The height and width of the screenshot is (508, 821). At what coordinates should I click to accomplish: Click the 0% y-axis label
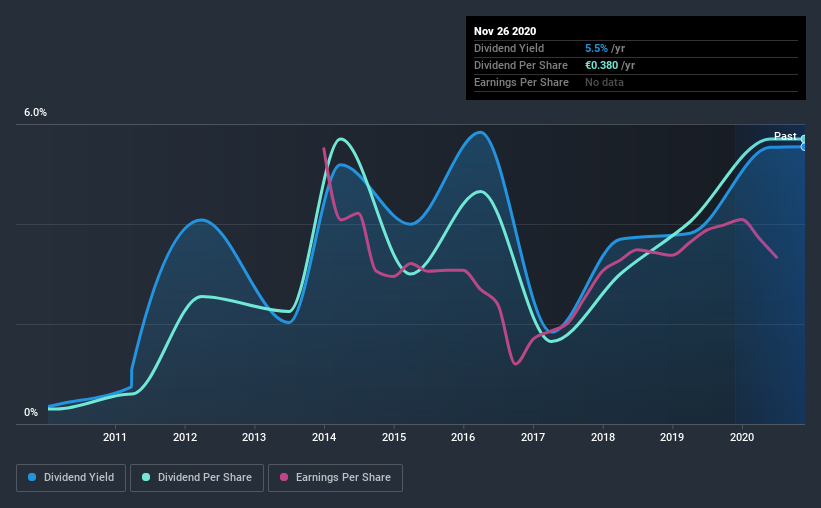coord(31,413)
